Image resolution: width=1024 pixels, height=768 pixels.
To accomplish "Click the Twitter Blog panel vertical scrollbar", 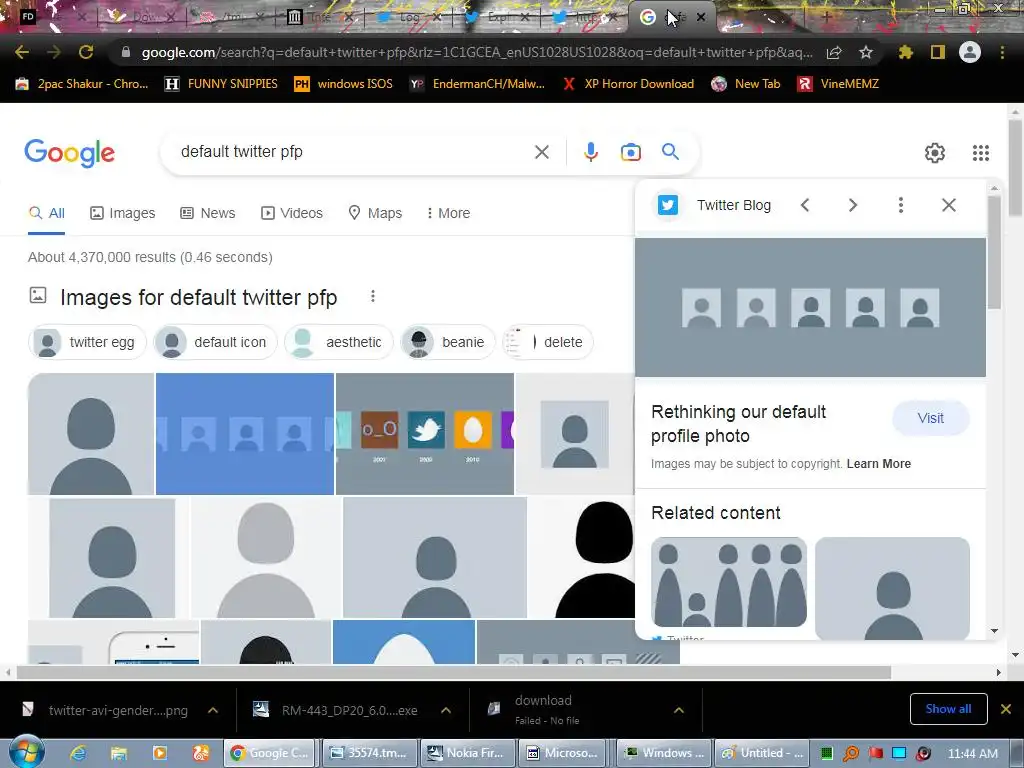I will point(994,252).
